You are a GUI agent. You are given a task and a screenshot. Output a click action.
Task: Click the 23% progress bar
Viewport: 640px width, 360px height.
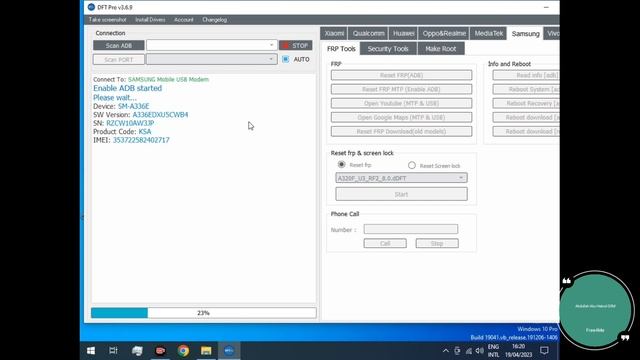point(204,313)
